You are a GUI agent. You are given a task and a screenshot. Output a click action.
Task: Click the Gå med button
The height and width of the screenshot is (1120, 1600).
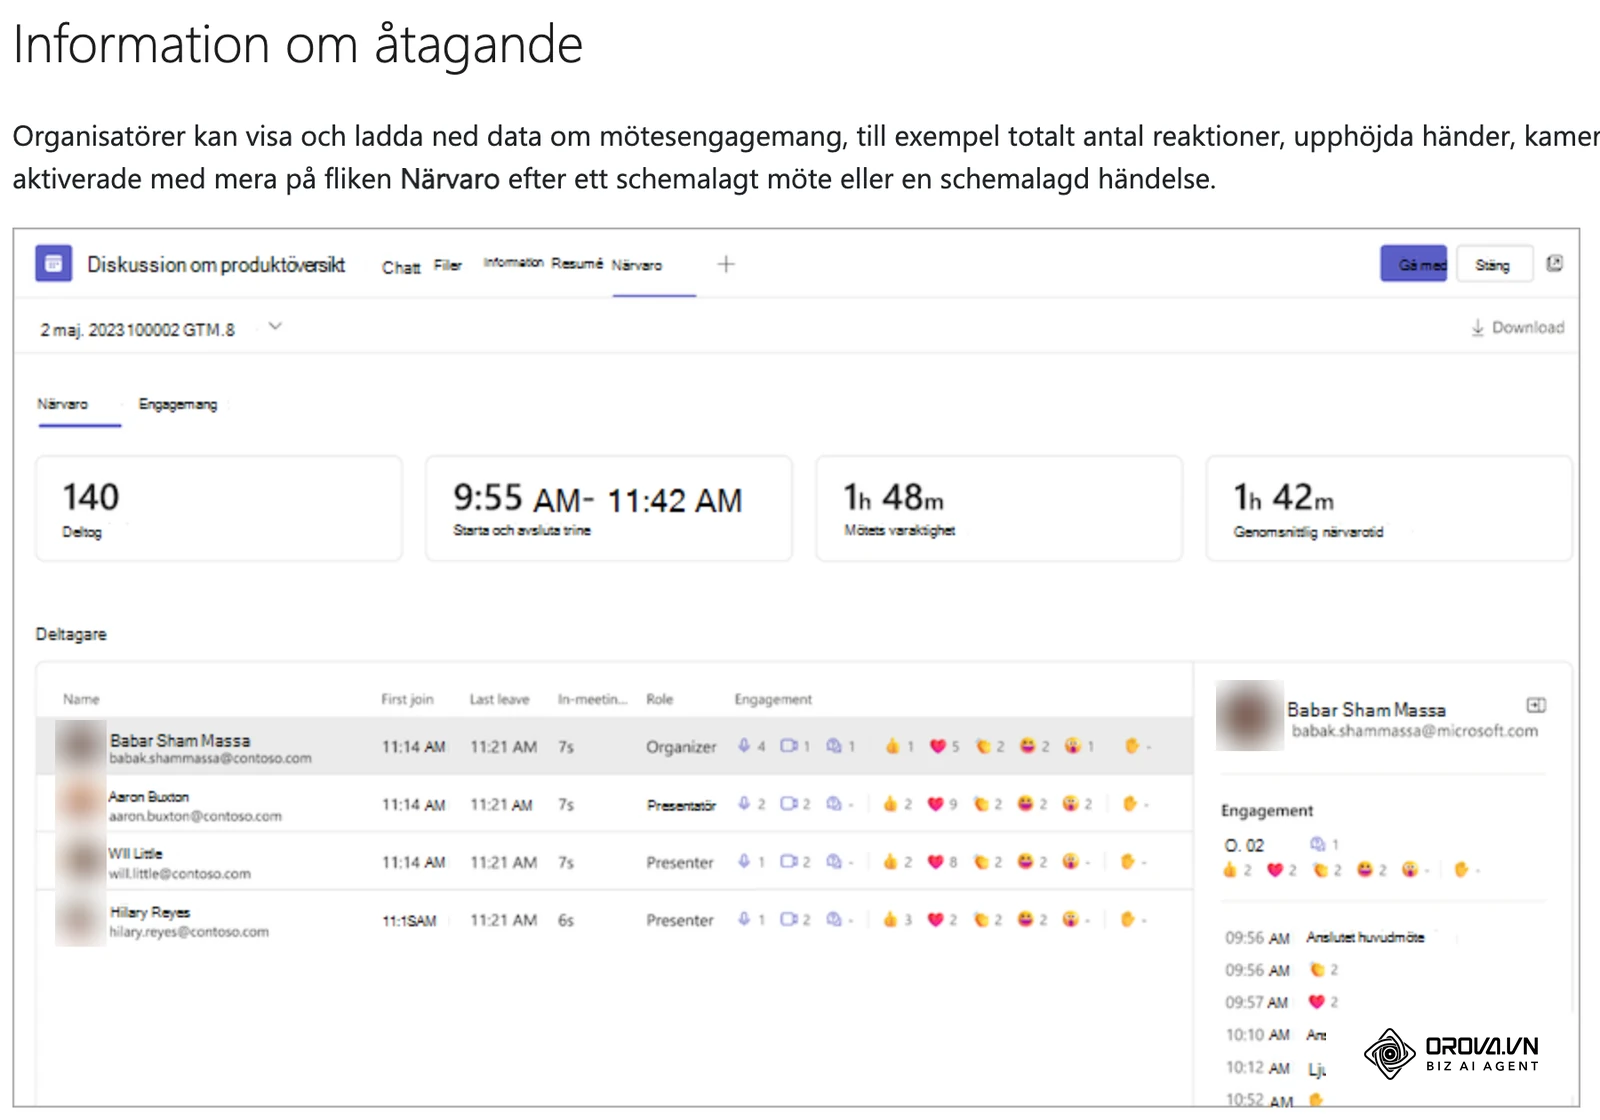click(x=1414, y=264)
